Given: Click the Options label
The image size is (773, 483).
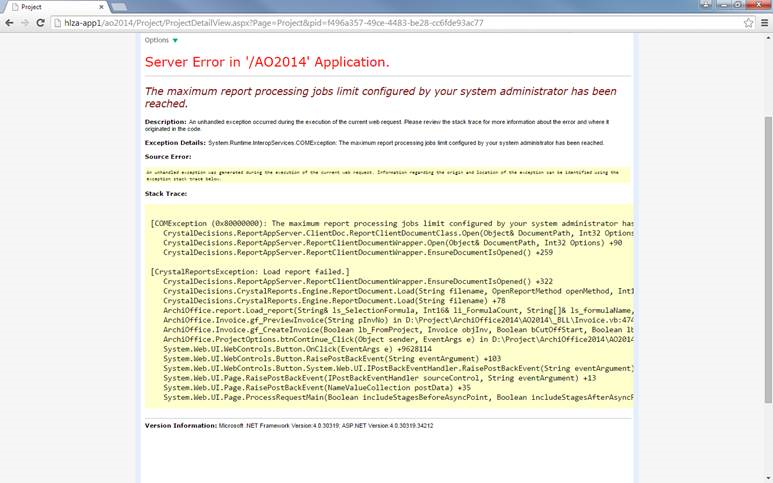Looking at the screenshot, I should (x=156, y=41).
